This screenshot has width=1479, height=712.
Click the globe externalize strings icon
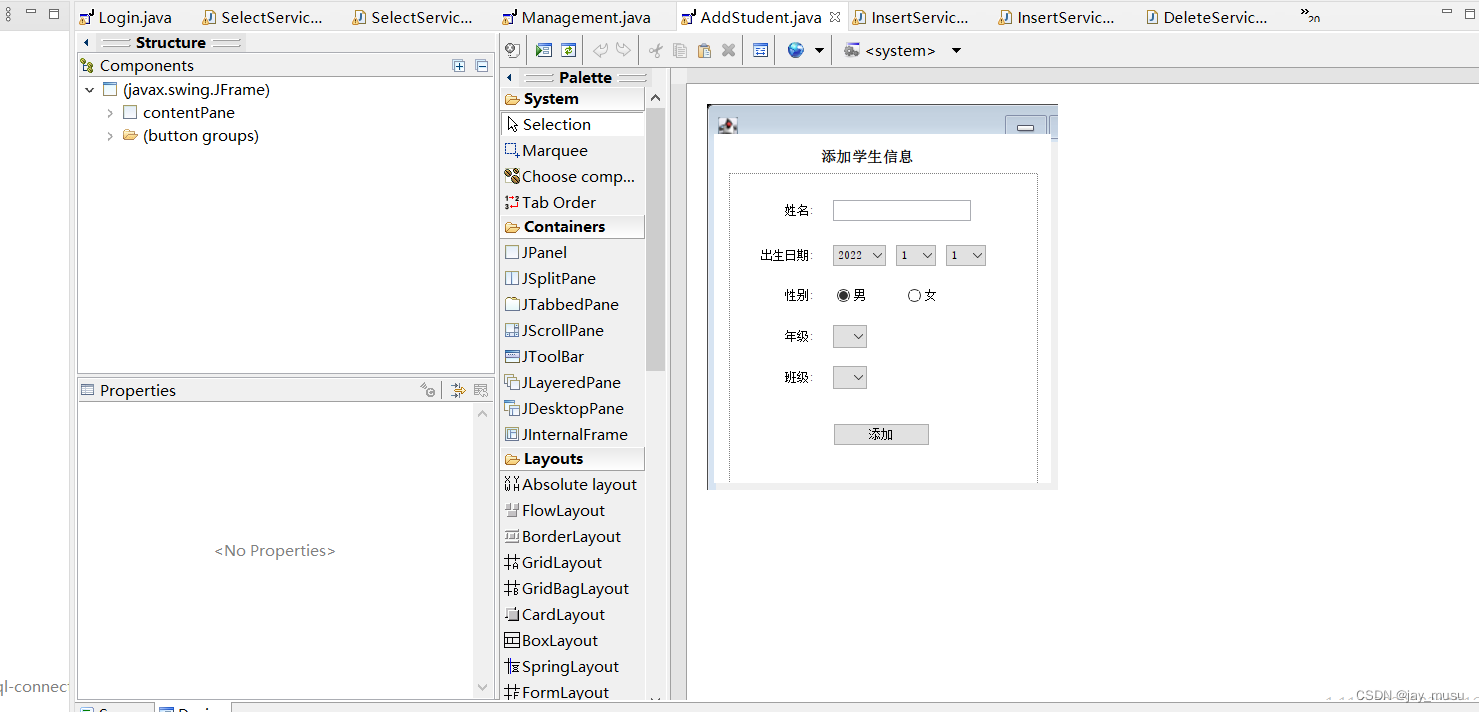tap(796, 50)
